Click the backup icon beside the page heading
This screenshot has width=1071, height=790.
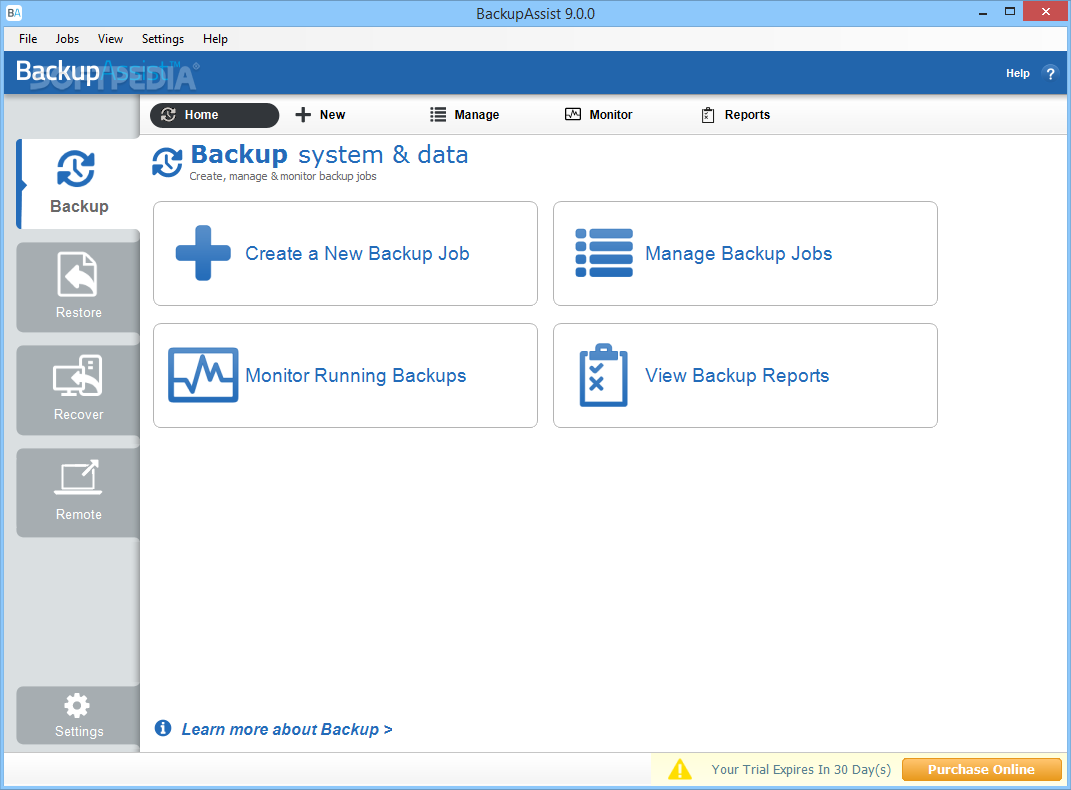coord(167,163)
